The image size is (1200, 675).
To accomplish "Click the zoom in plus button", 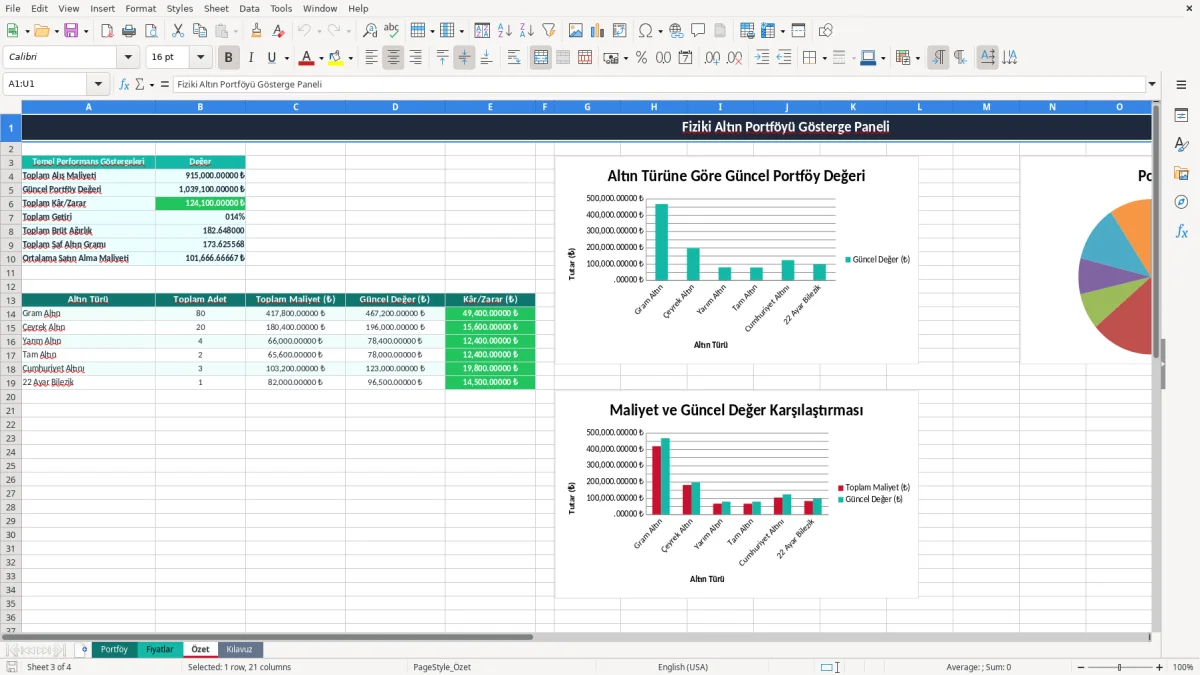I will coord(1160,667).
